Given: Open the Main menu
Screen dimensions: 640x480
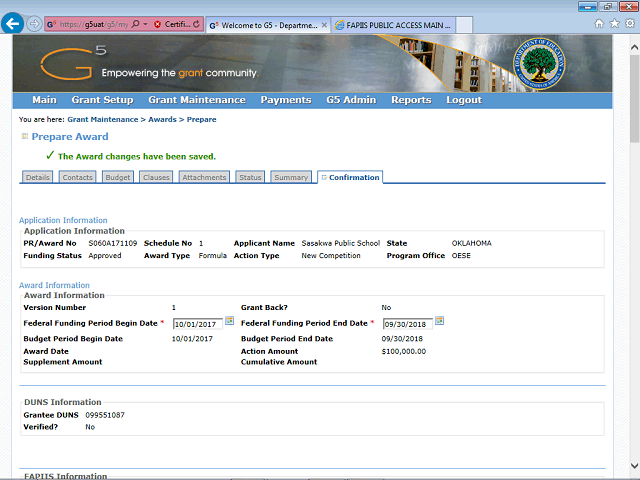Looking at the screenshot, I should coord(44,100).
